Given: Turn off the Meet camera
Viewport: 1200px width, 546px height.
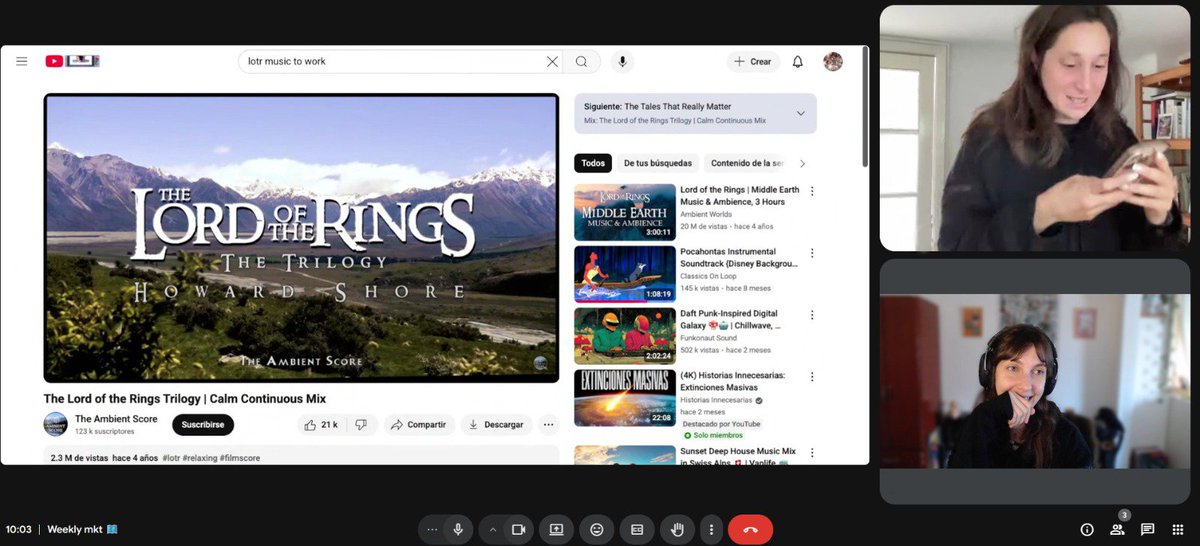Looking at the screenshot, I should (519, 529).
